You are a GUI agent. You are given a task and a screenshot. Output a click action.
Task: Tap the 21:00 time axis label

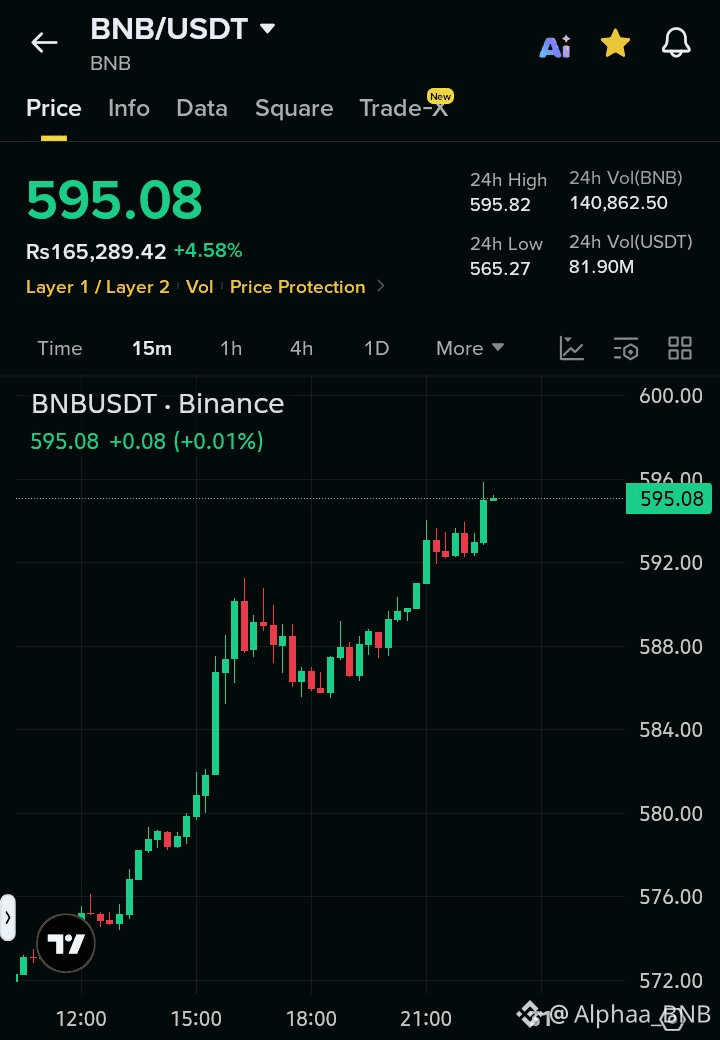click(426, 1019)
